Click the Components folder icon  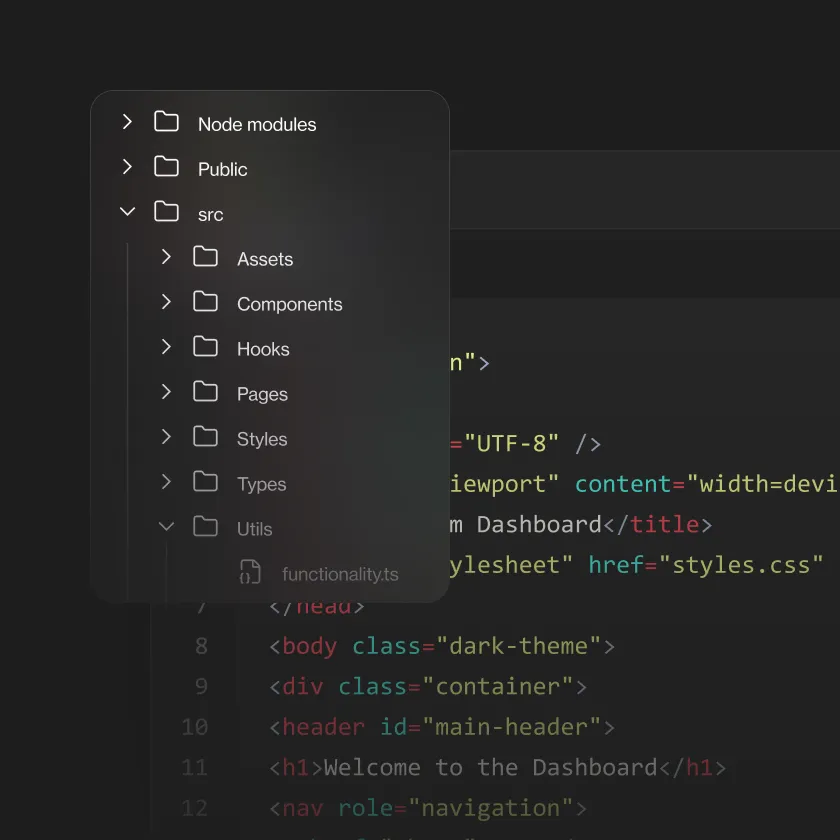click(x=206, y=302)
